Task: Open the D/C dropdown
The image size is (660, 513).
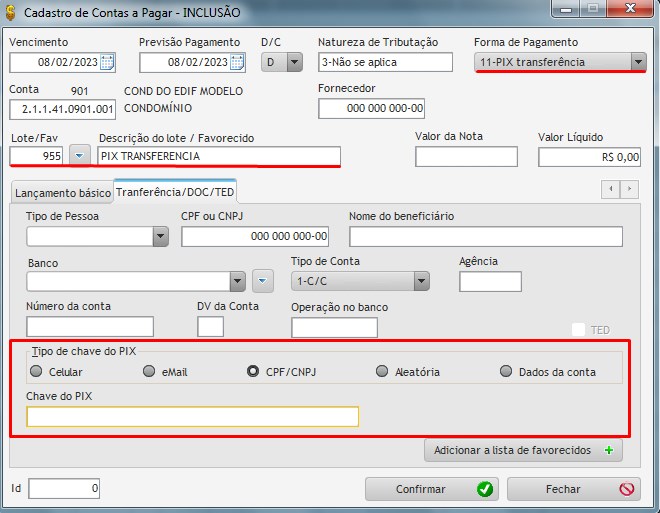Action: pyautogui.click(x=294, y=62)
